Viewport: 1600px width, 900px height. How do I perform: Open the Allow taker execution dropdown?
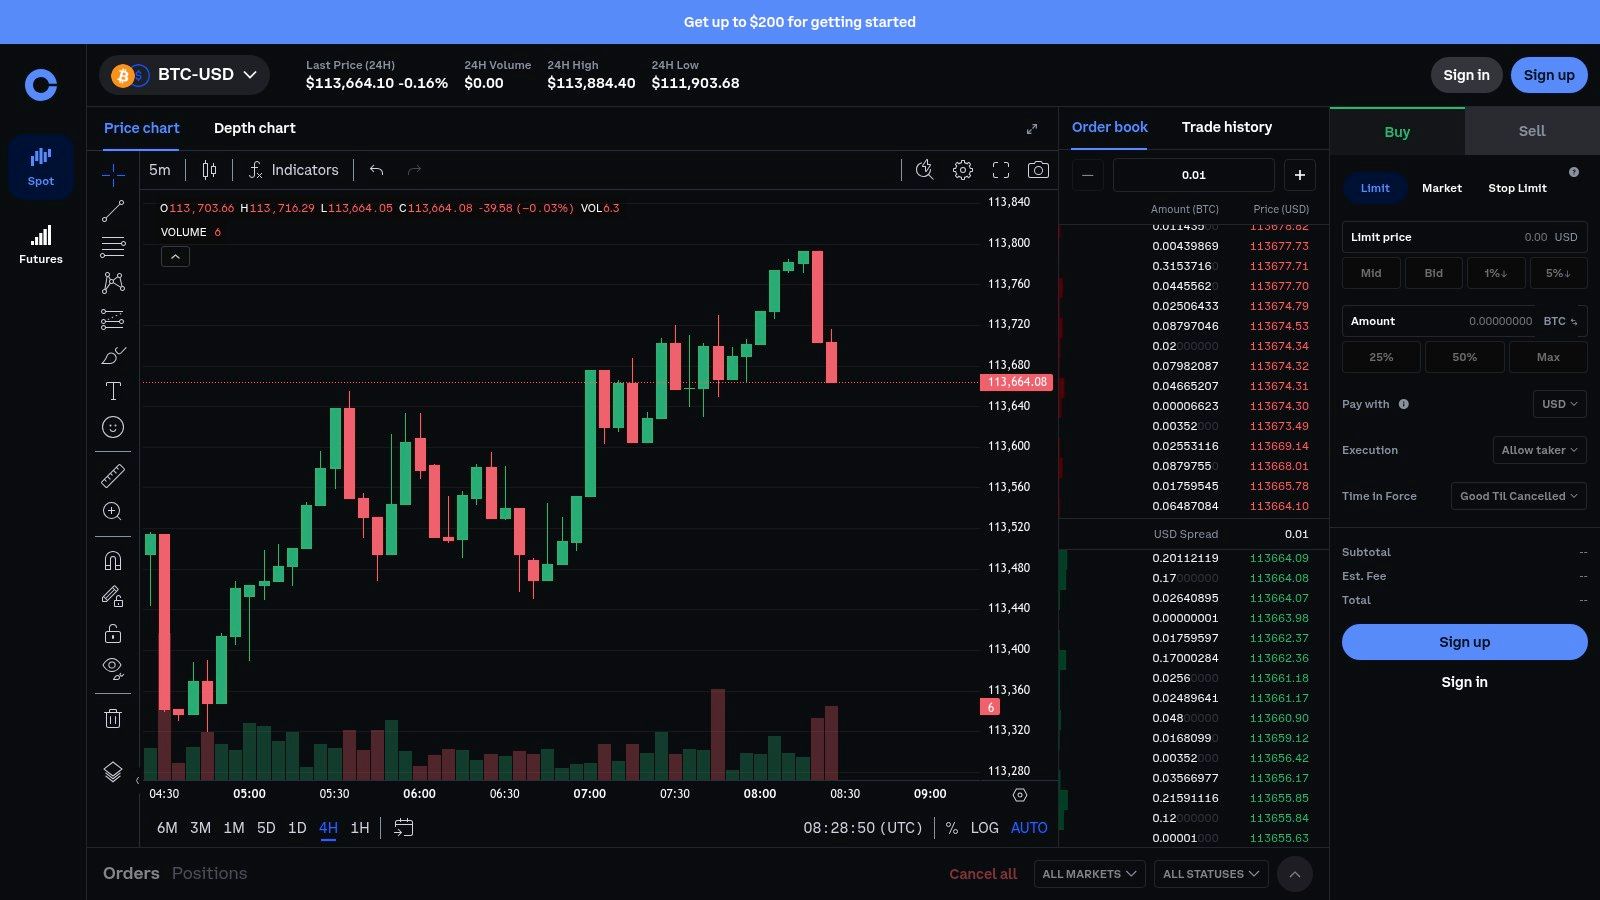click(1539, 450)
